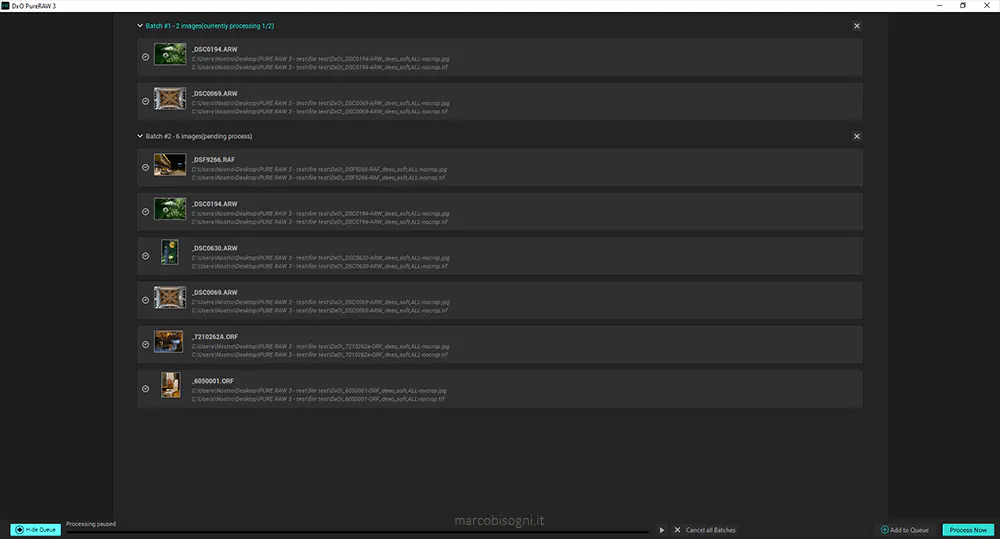This screenshot has height=539, width=1000.
Task: Click the .jpg output path under _6050001.ORF
Action: tap(319, 390)
